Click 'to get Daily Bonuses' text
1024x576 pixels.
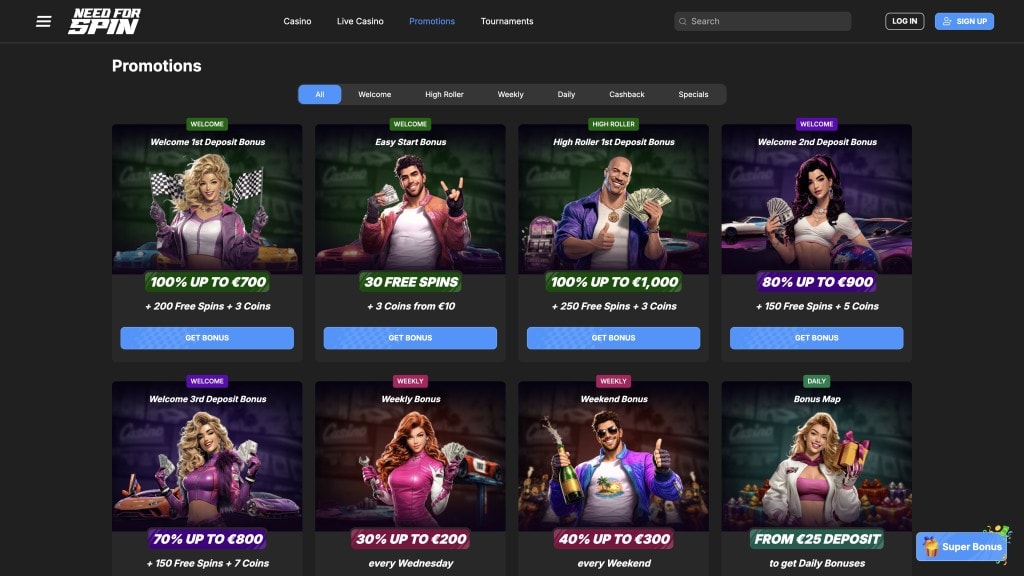[817, 563]
